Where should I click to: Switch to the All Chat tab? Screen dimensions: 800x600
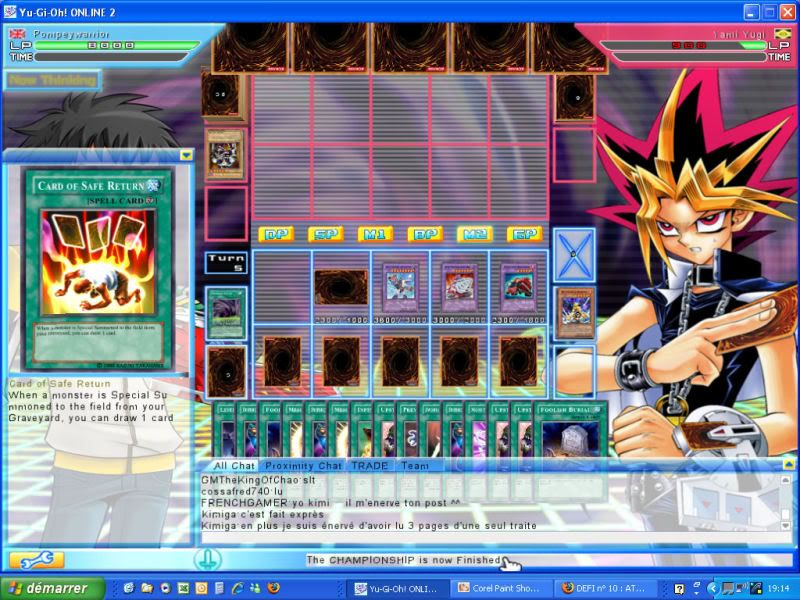point(234,465)
